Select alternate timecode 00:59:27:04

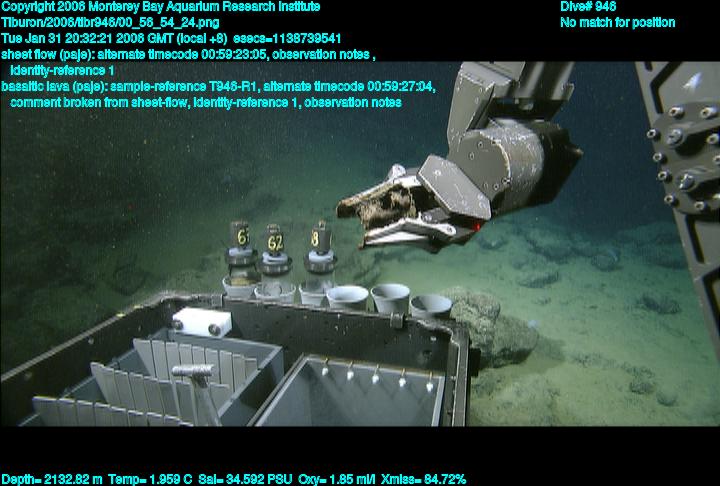pos(349,86)
